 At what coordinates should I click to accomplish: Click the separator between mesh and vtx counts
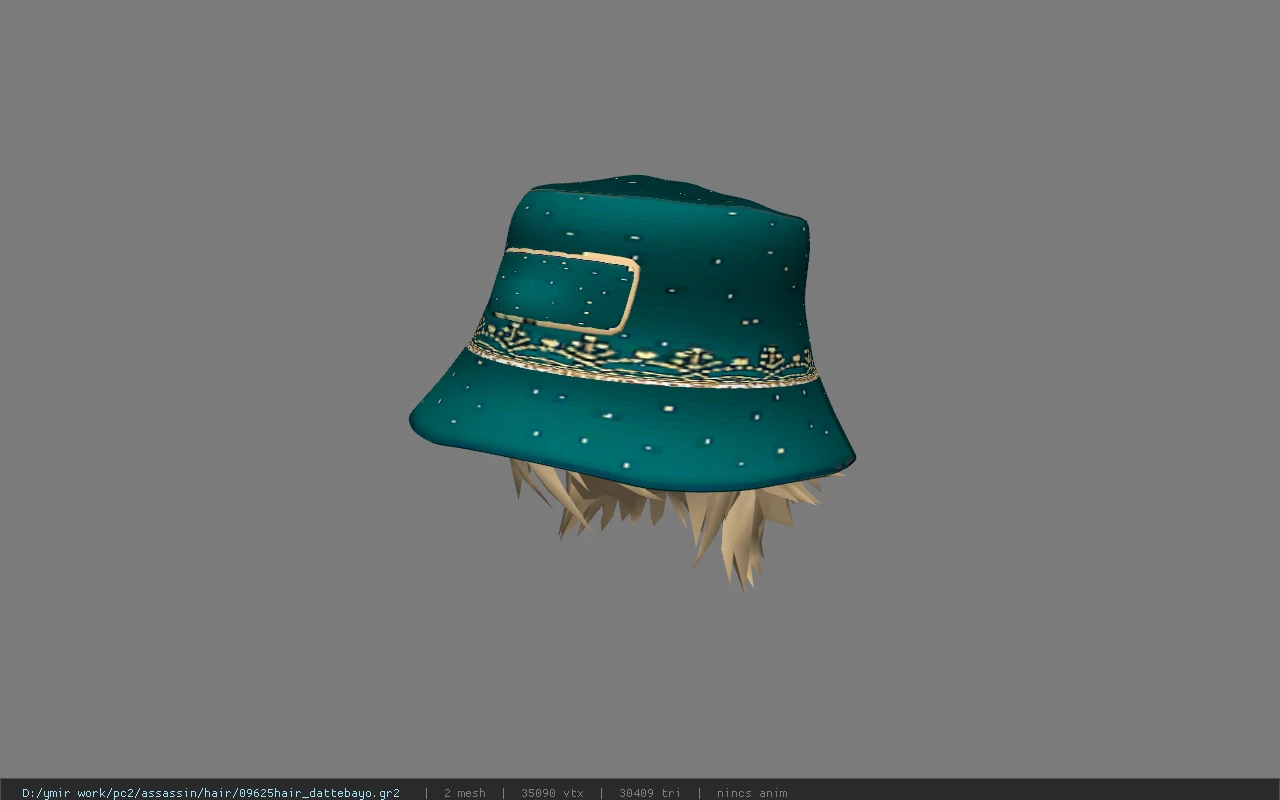[x=503, y=793]
